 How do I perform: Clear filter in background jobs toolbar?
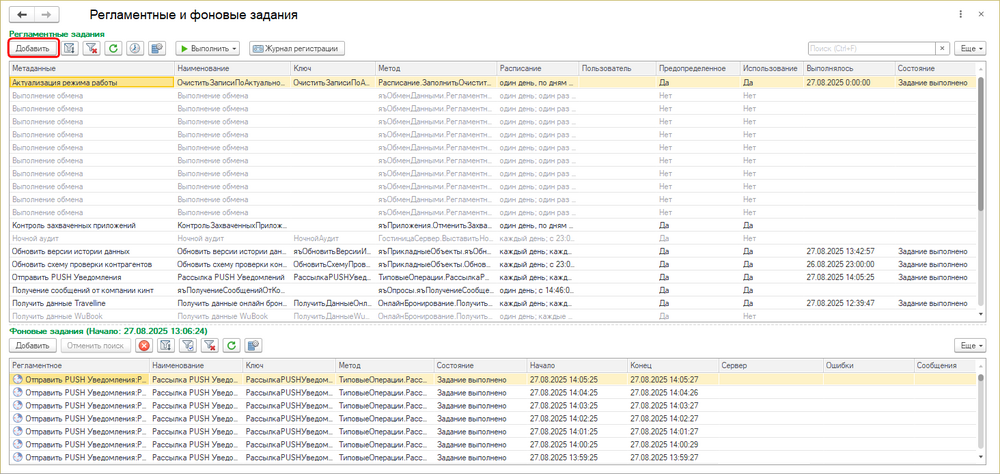point(209,345)
